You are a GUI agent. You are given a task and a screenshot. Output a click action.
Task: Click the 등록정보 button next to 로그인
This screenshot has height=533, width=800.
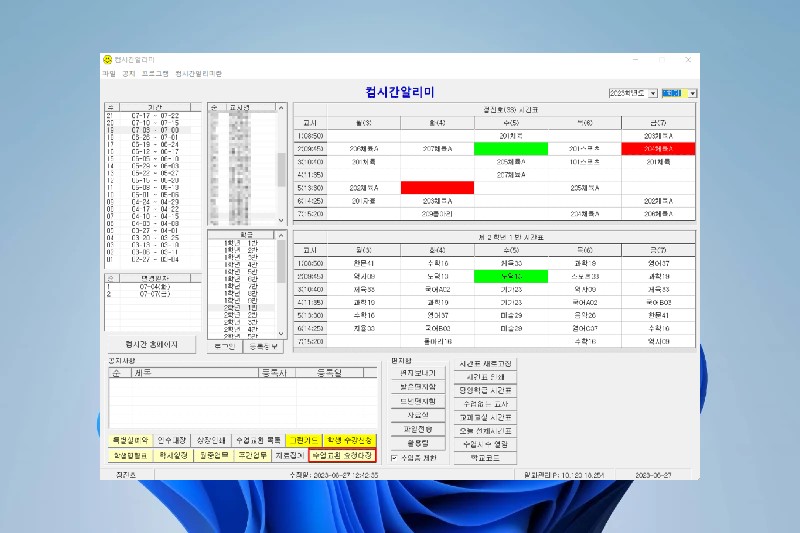coord(263,347)
